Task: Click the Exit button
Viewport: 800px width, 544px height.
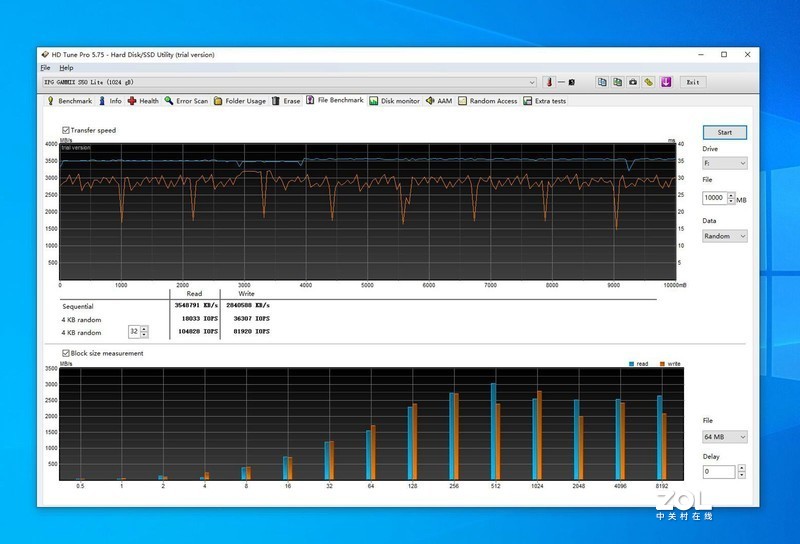Action: 693,82
